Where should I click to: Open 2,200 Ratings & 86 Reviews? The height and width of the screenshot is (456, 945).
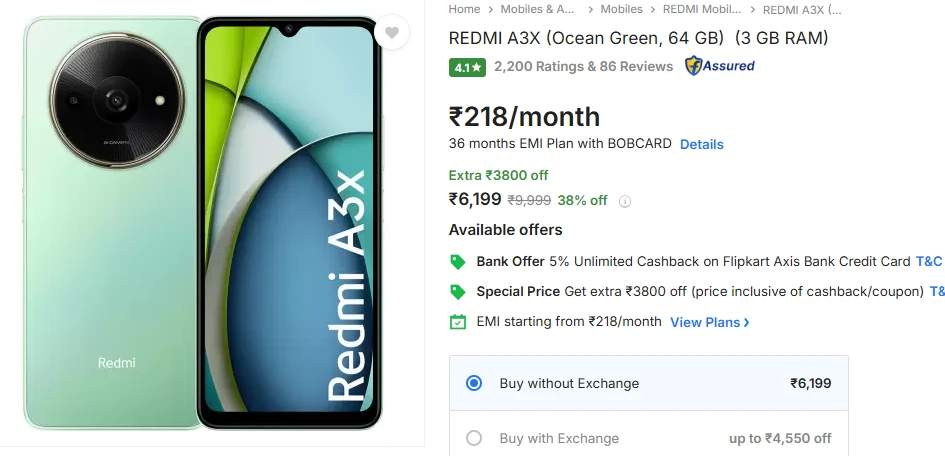point(583,66)
